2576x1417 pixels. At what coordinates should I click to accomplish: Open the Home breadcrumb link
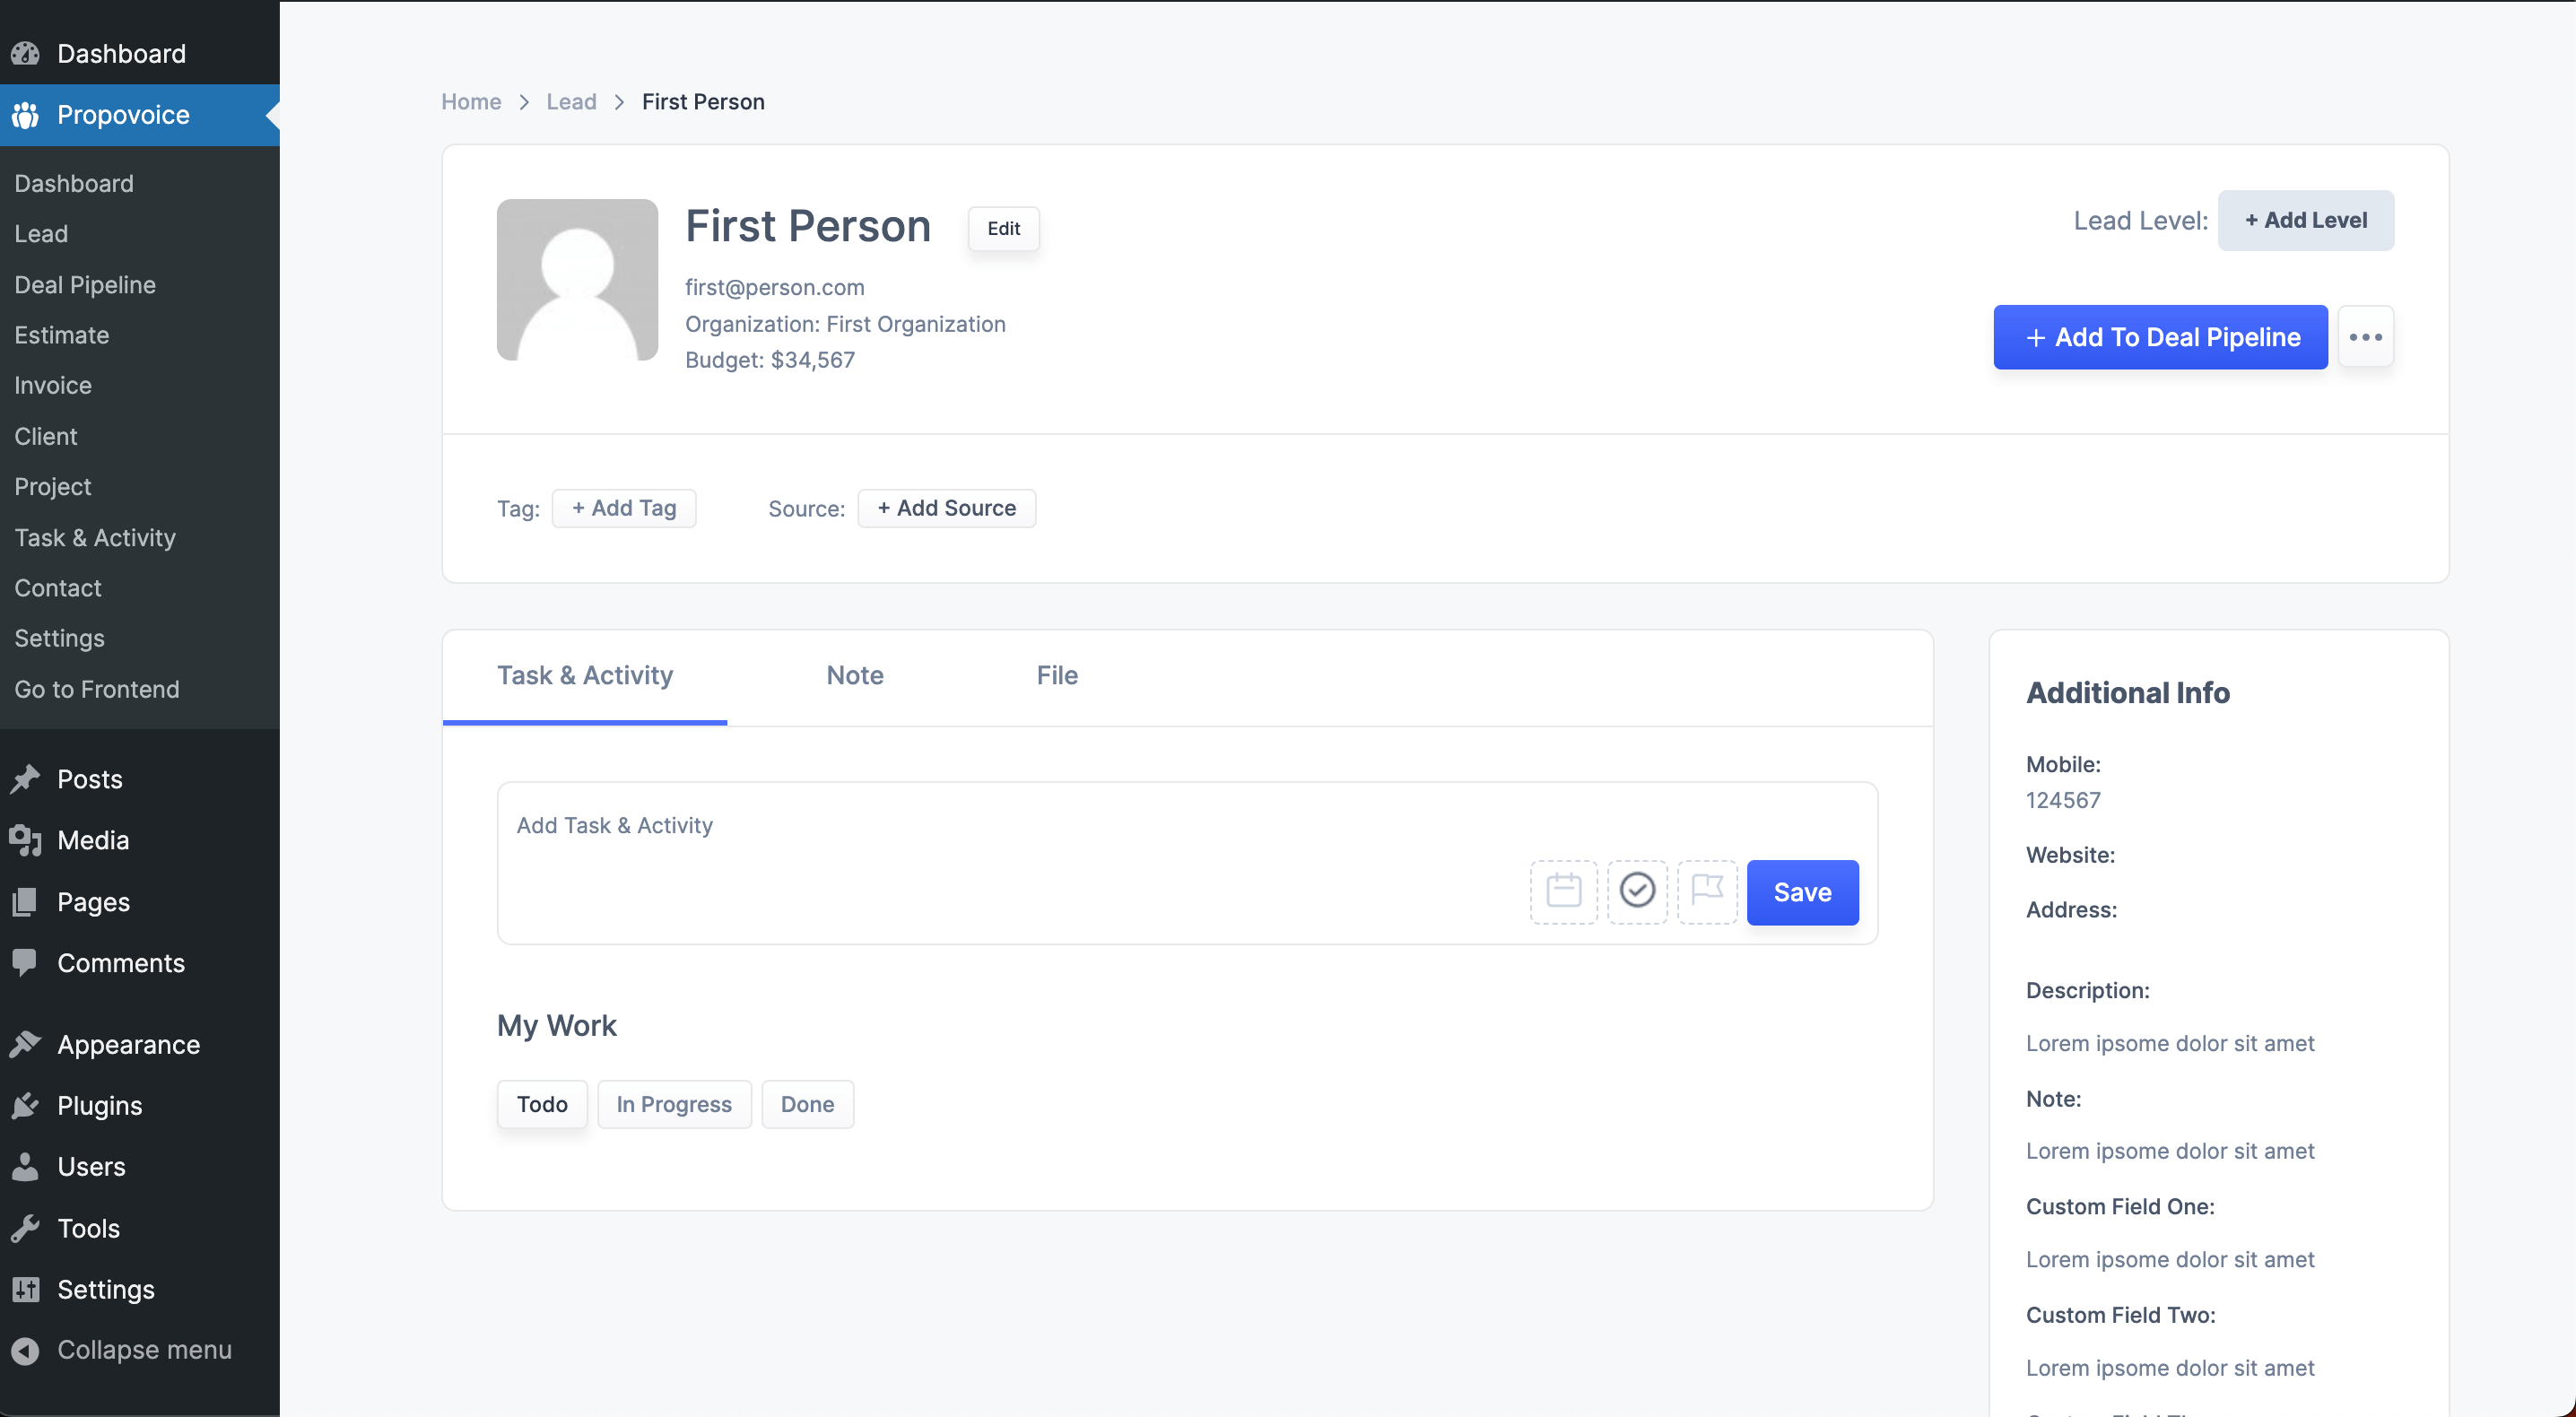(471, 101)
